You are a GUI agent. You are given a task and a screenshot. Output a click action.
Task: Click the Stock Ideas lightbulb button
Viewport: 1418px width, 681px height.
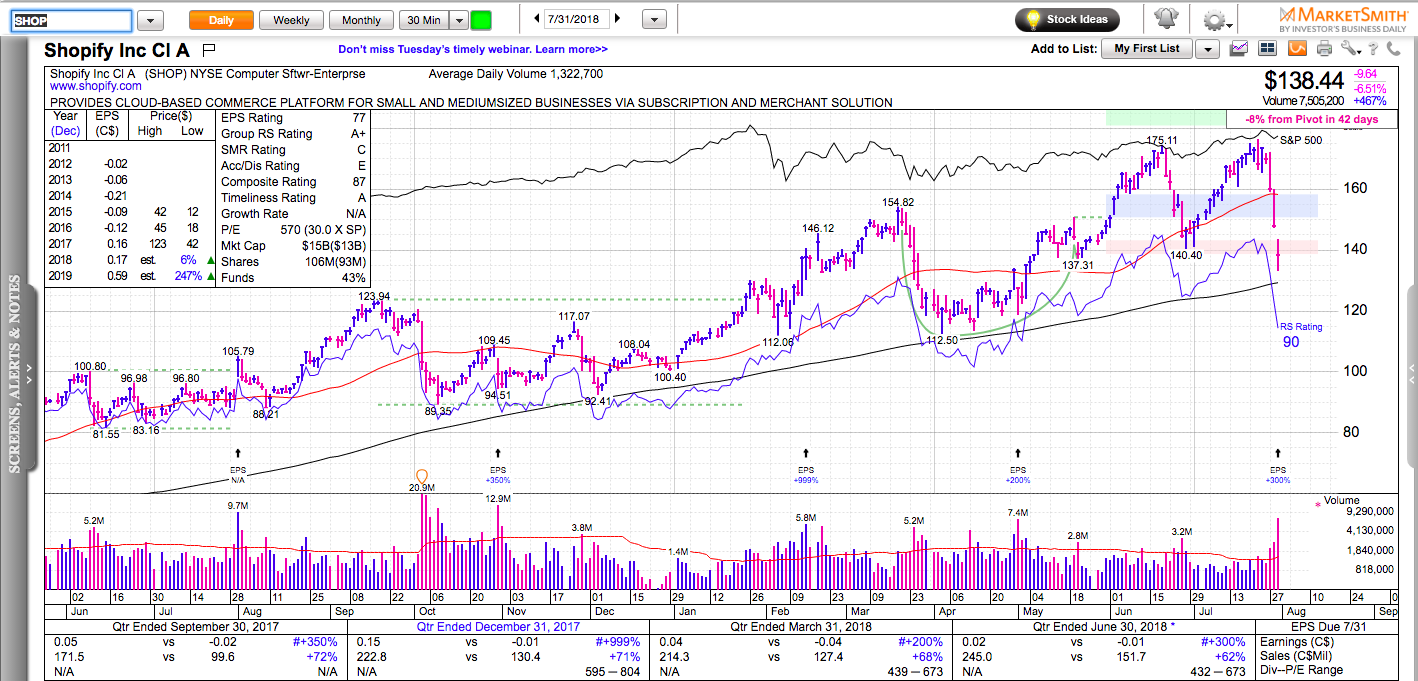[1067, 19]
